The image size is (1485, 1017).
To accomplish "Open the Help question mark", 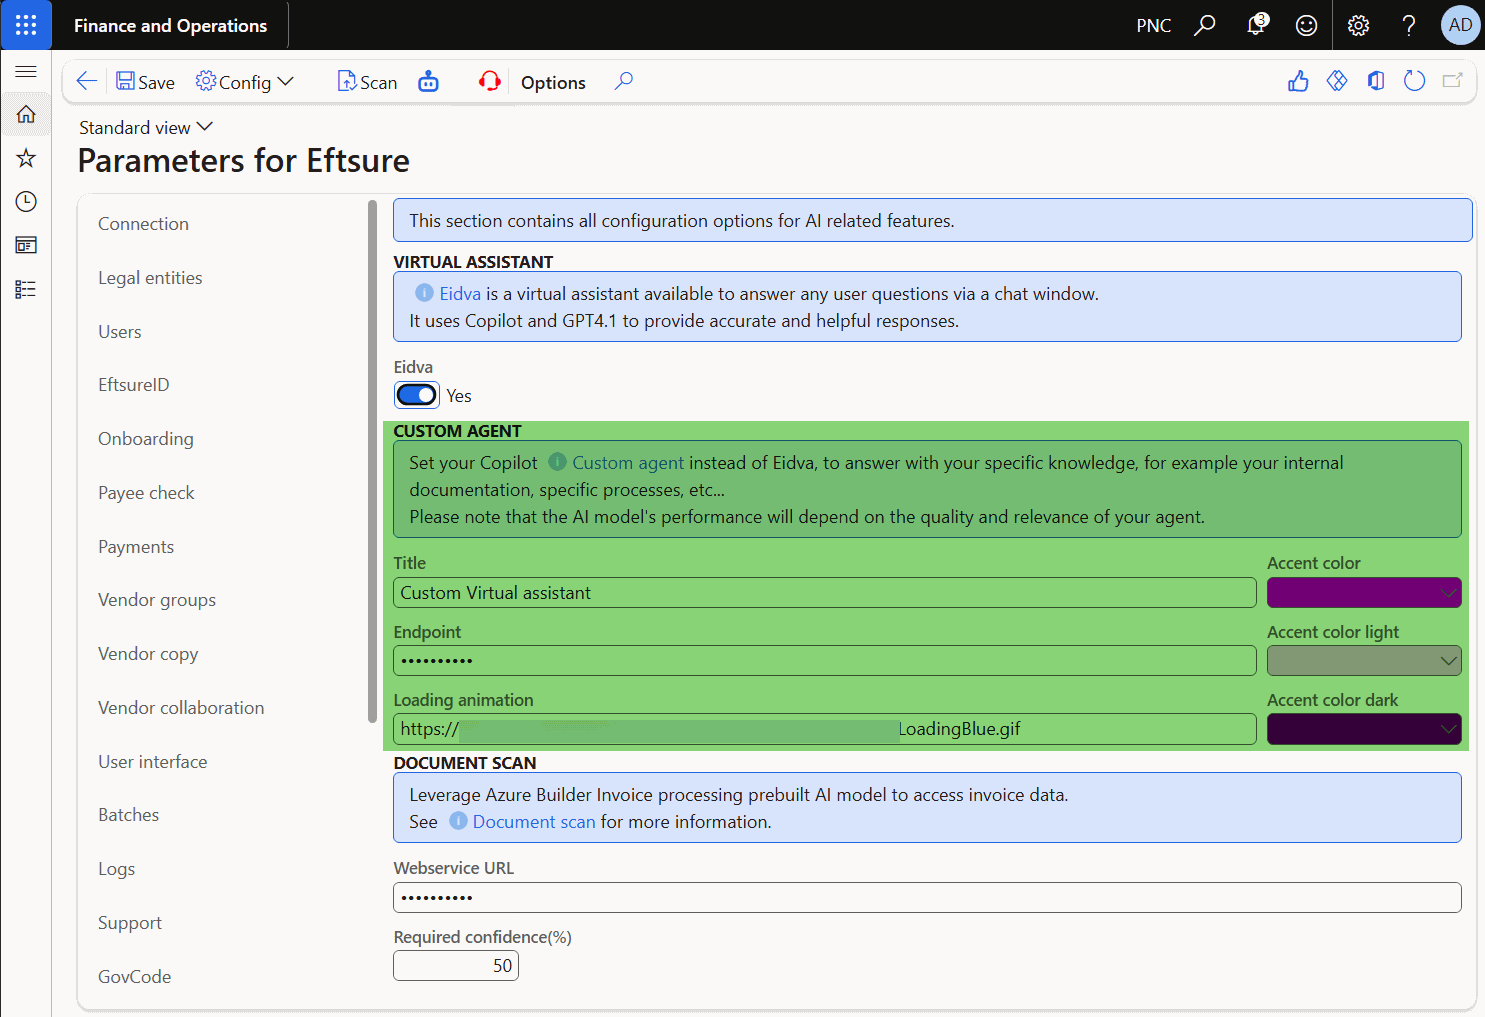I will [1408, 25].
